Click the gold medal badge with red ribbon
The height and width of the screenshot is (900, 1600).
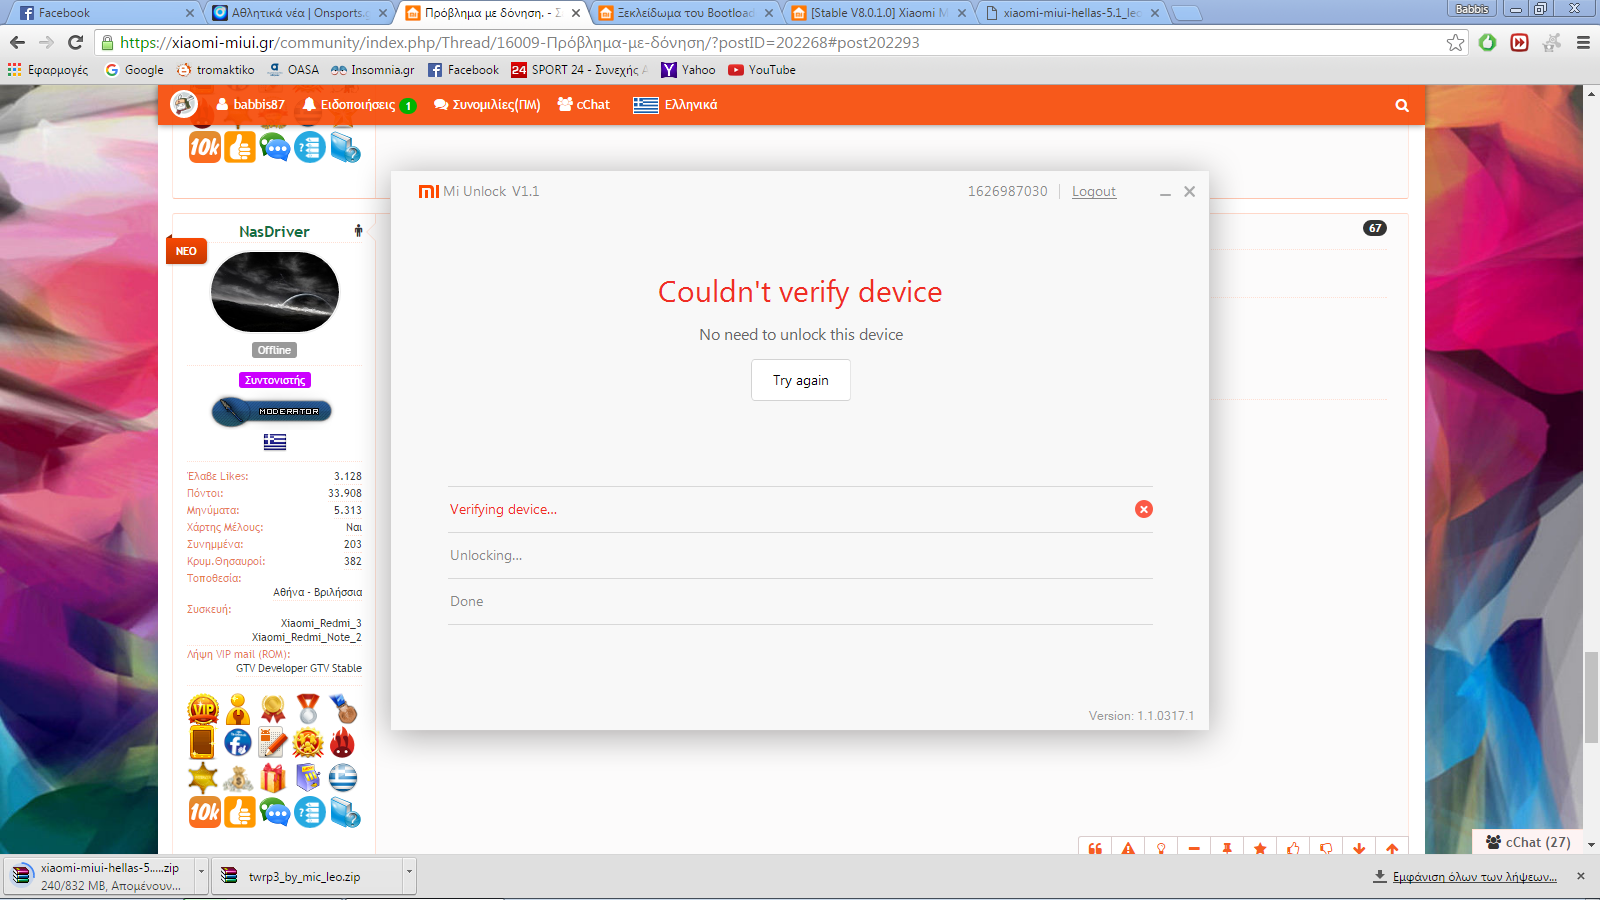click(x=273, y=710)
